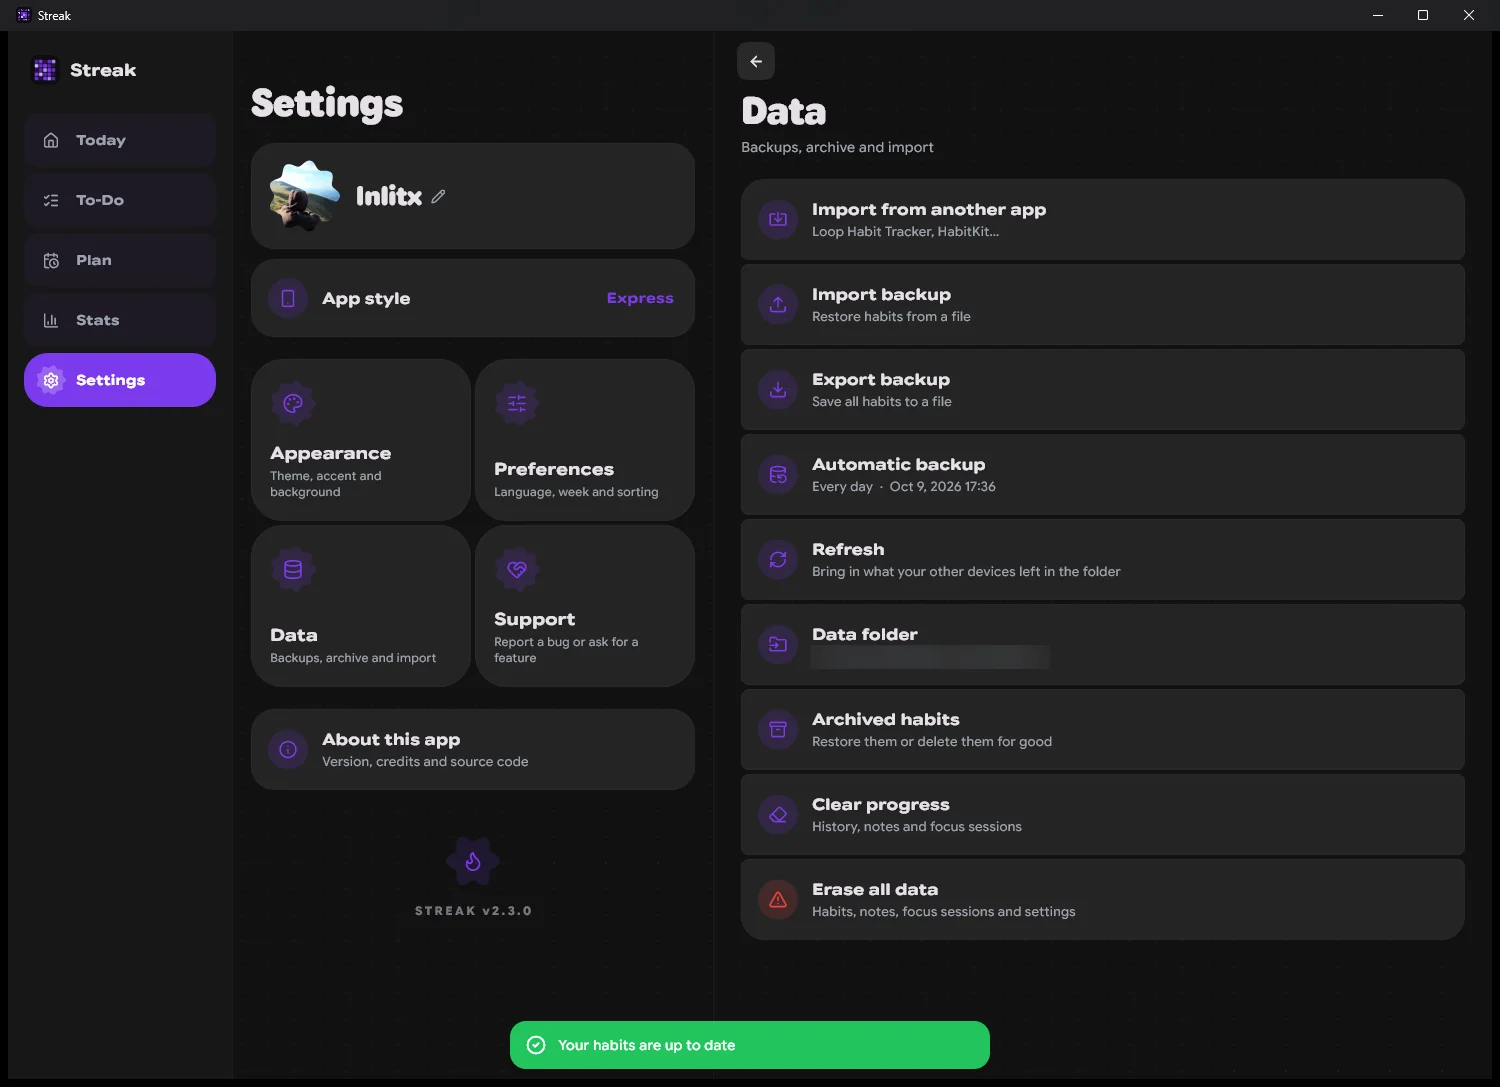
Task: Click the database icon in Data card
Action: point(293,570)
